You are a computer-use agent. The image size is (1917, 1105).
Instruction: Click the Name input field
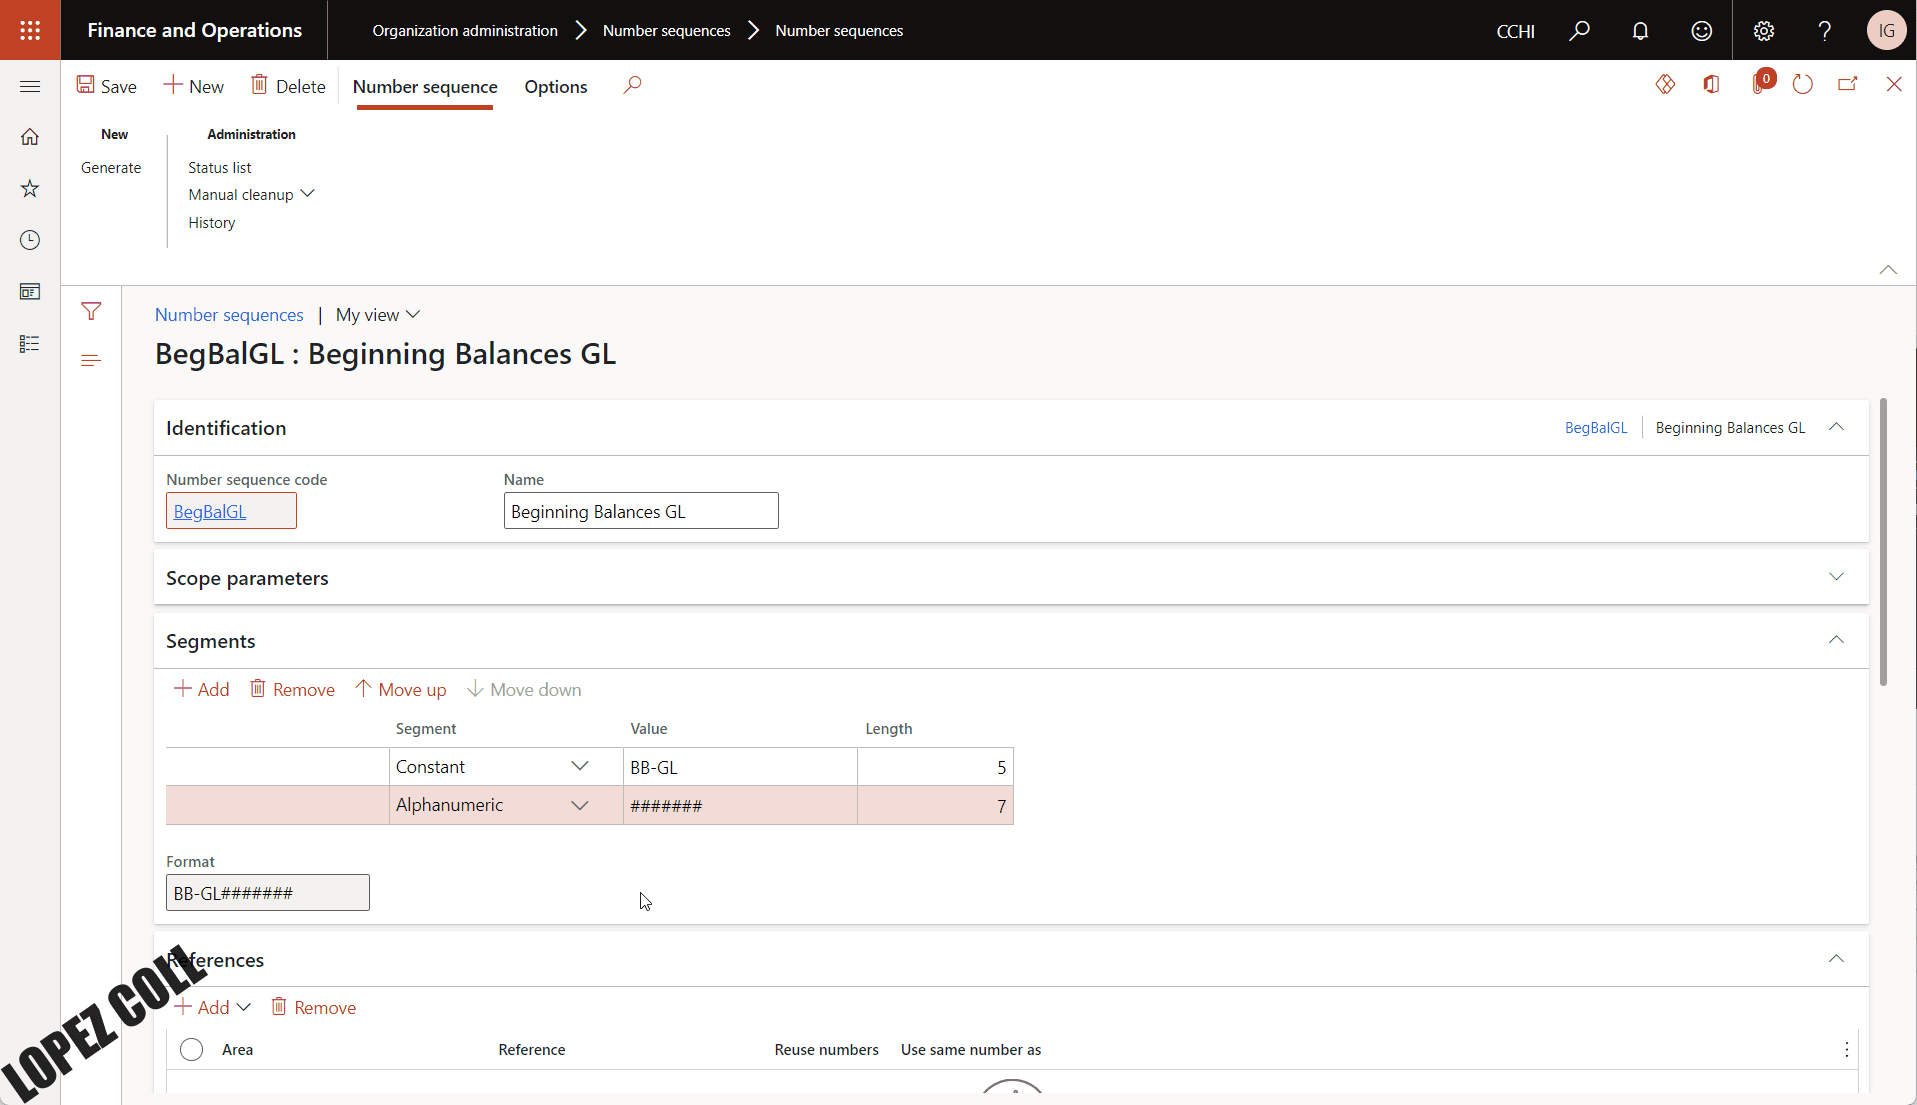point(640,511)
